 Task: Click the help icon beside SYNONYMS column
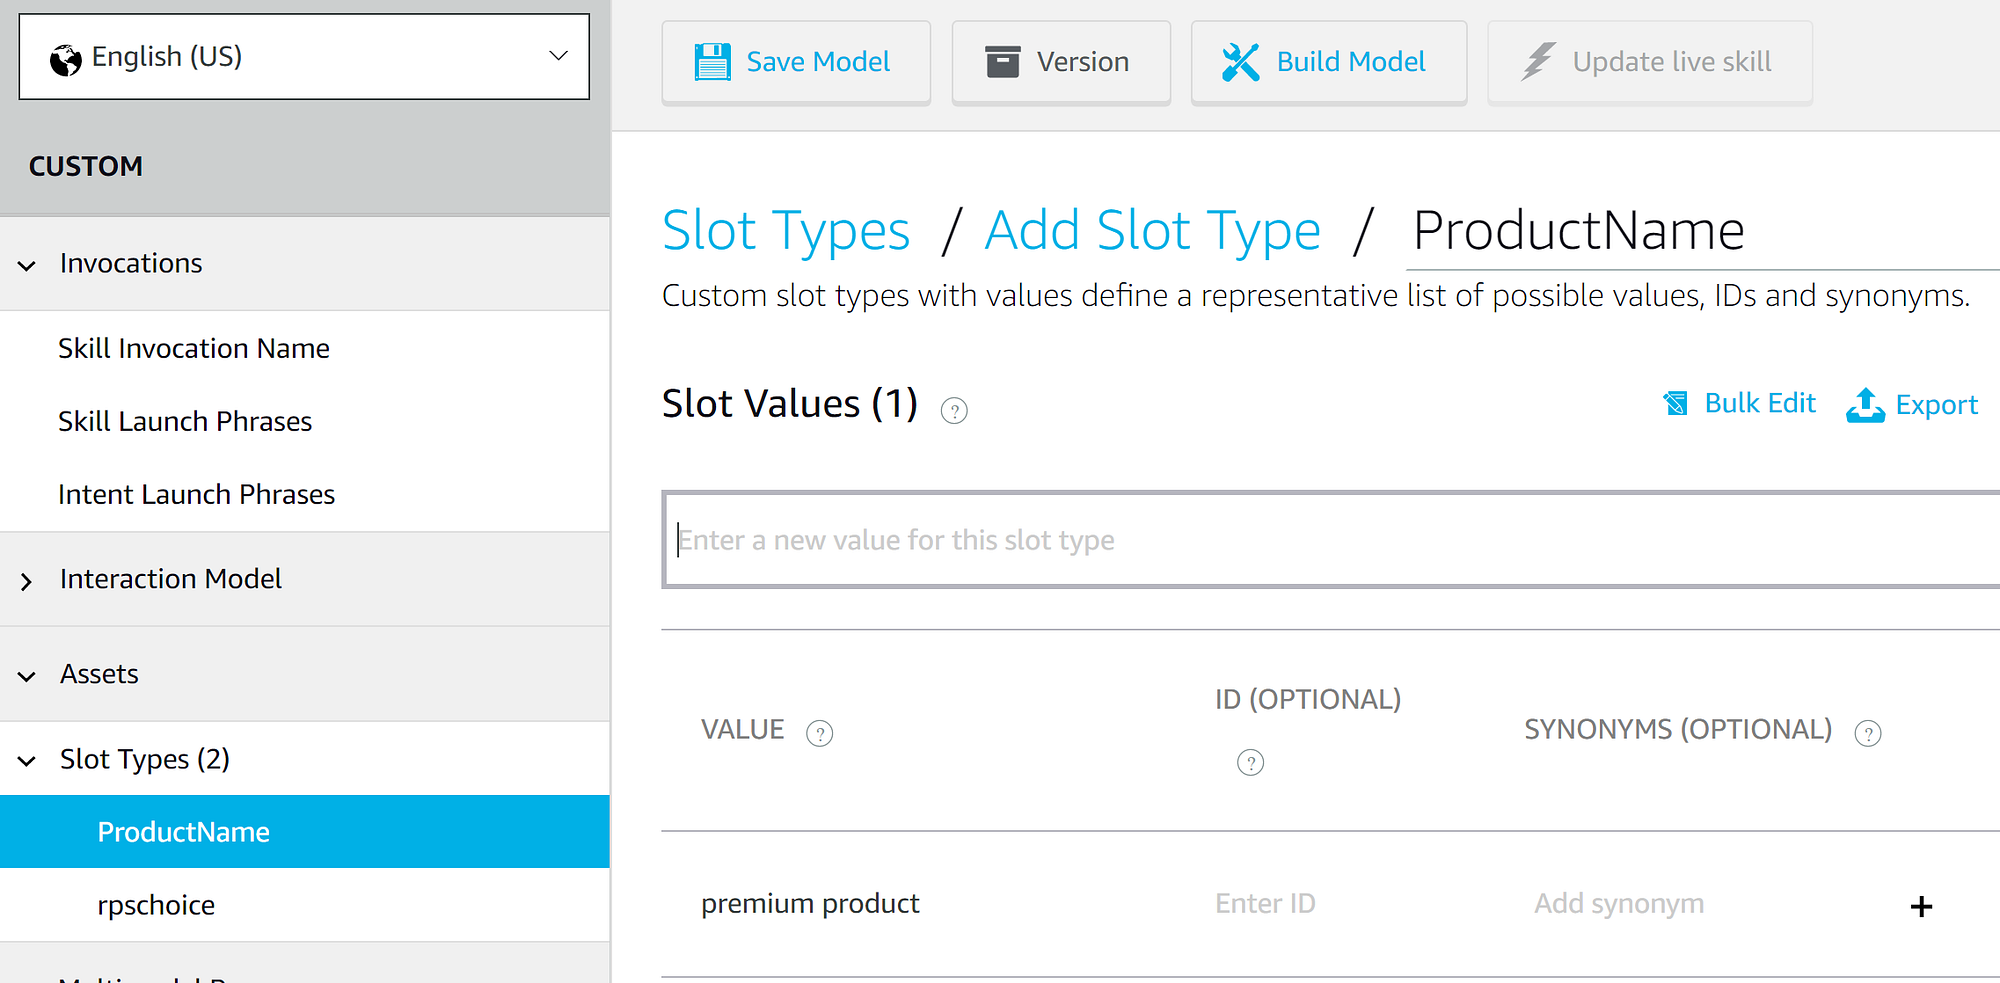click(1867, 734)
